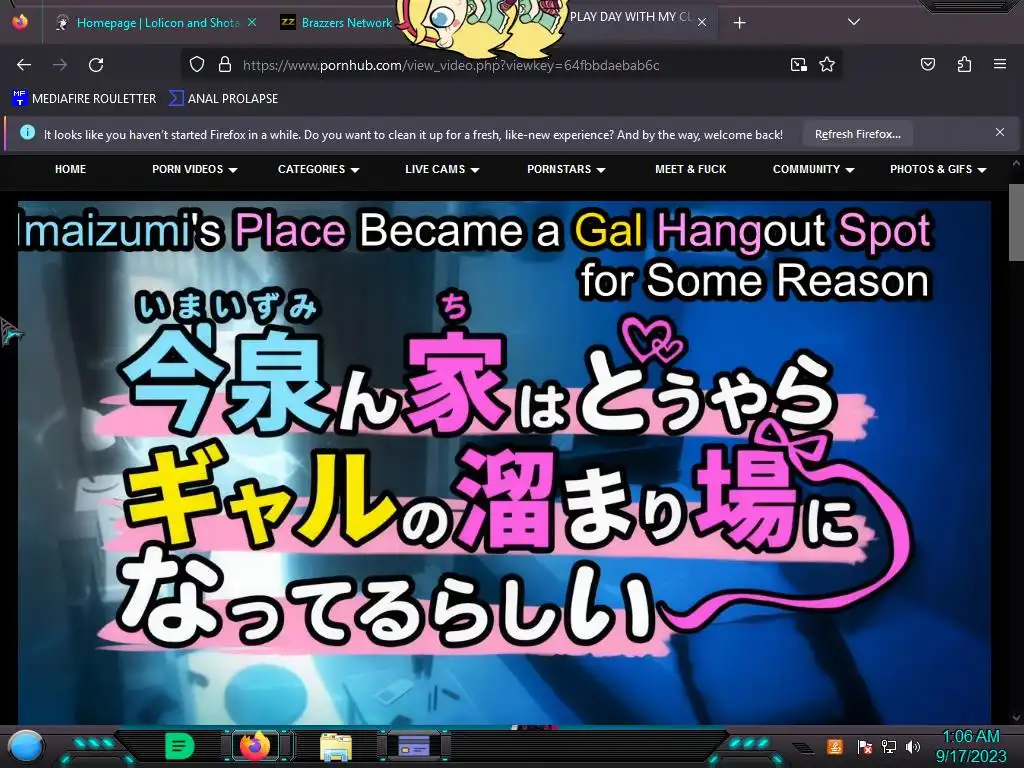Expand the PORNSTARS dropdown menu
The height and width of the screenshot is (768, 1024).
(566, 169)
